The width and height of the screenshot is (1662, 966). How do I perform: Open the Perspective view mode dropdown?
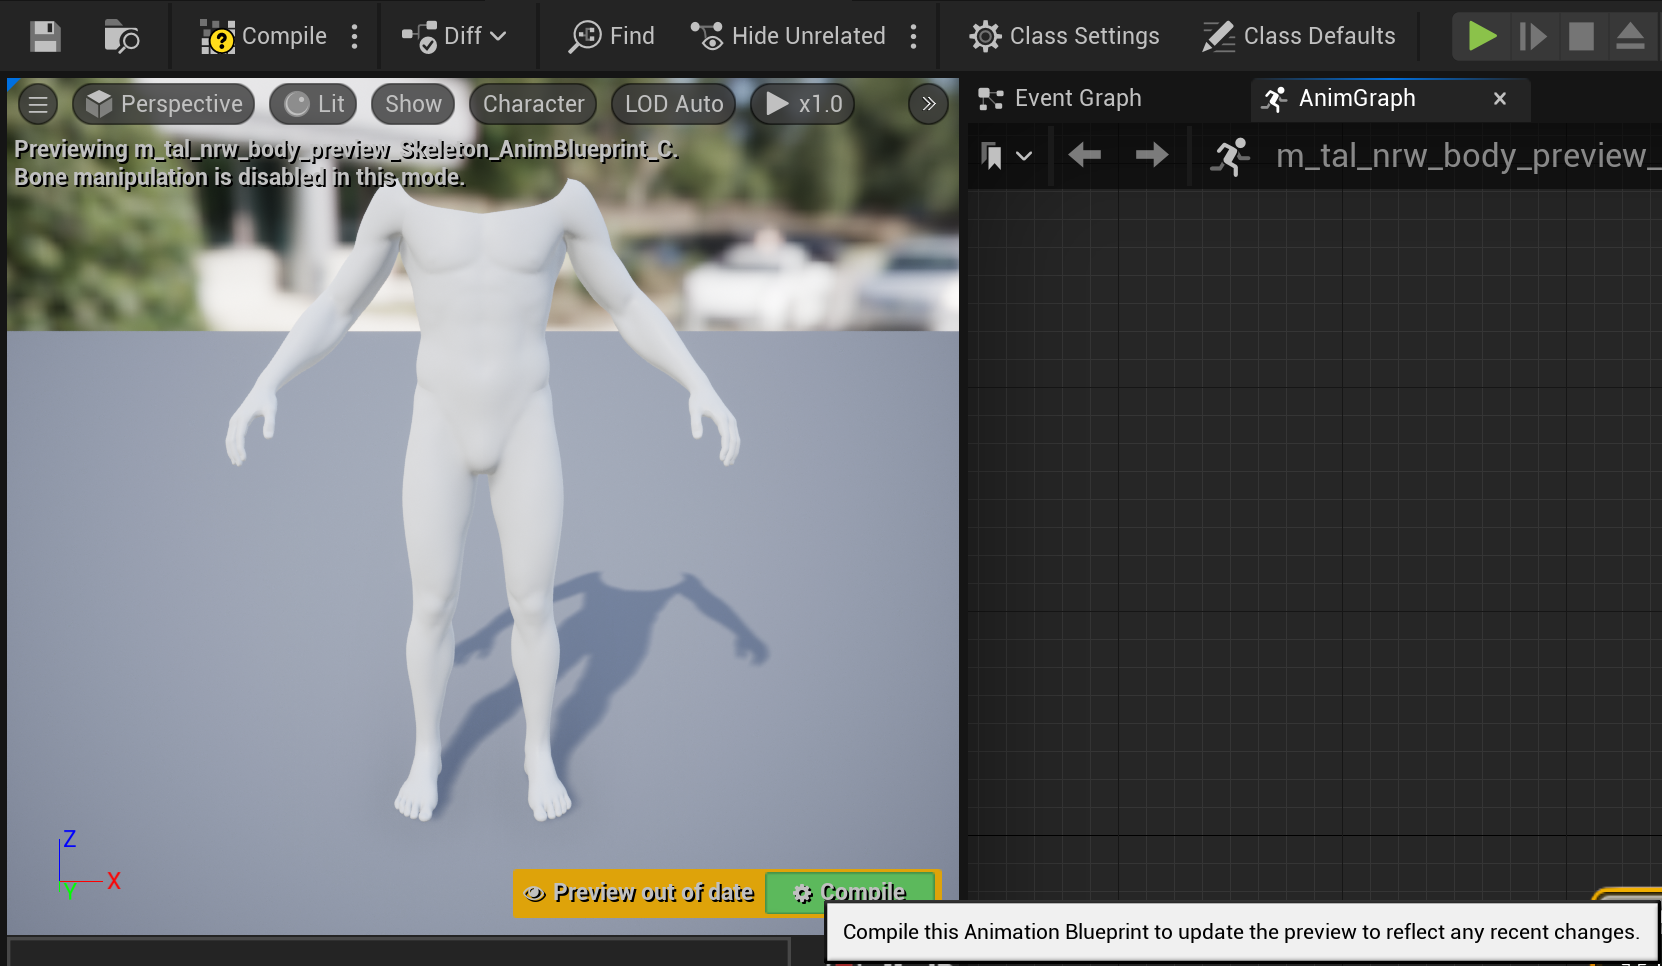pos(165,104)
